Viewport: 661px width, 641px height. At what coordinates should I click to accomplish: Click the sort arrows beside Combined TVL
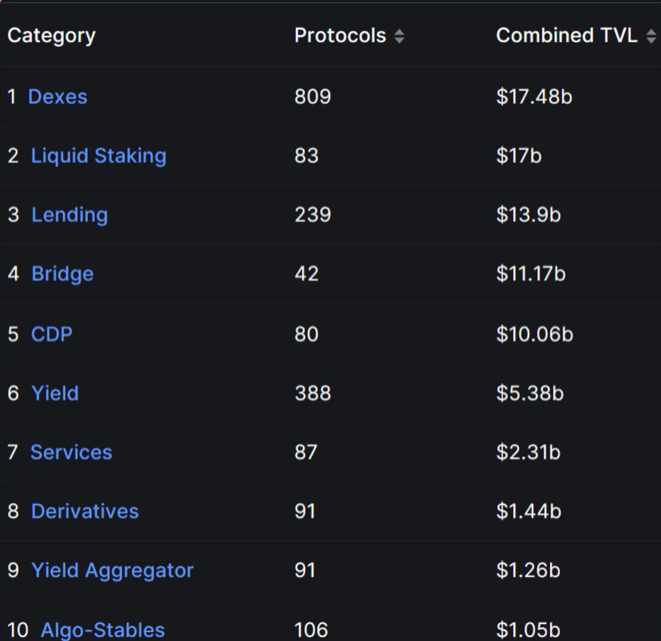[x=651, y=36]
